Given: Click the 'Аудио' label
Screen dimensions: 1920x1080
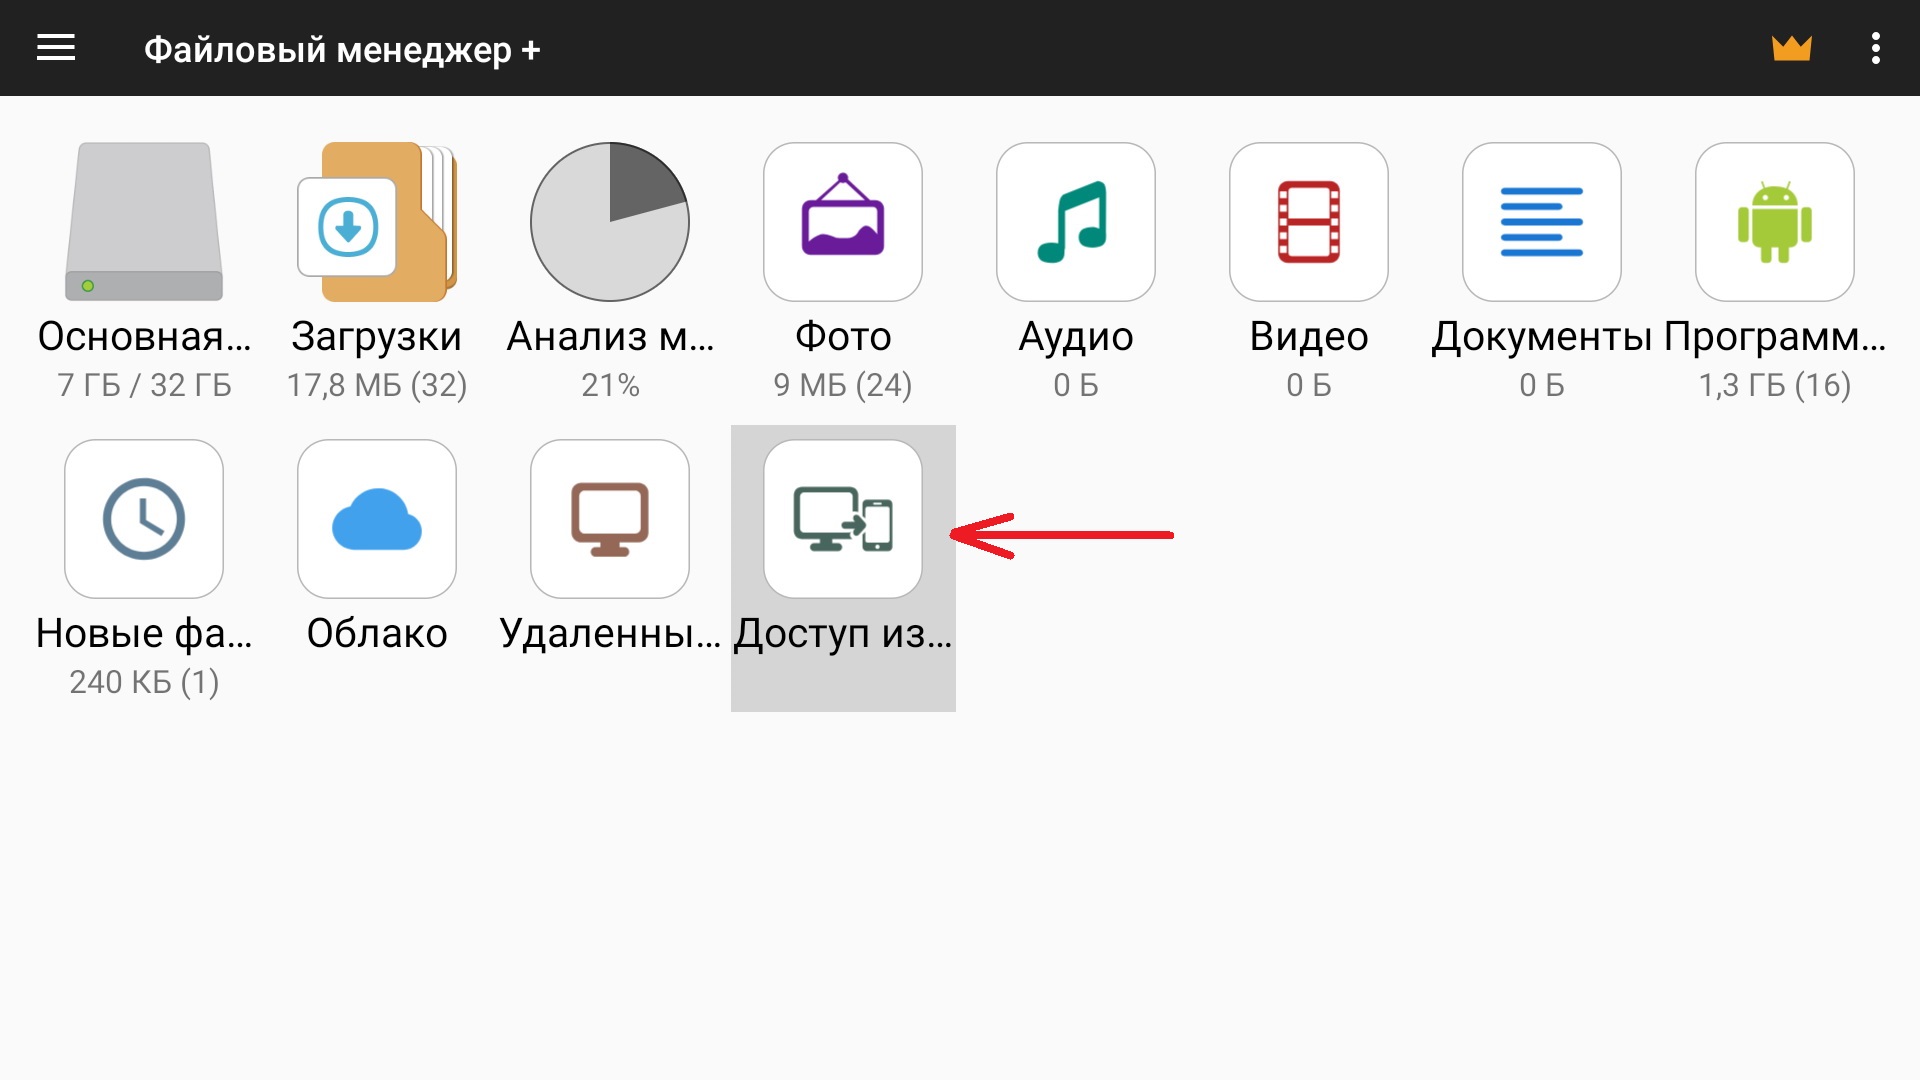Looking at the screenshot, I should pyautogui.click(x=1076, y=337).
